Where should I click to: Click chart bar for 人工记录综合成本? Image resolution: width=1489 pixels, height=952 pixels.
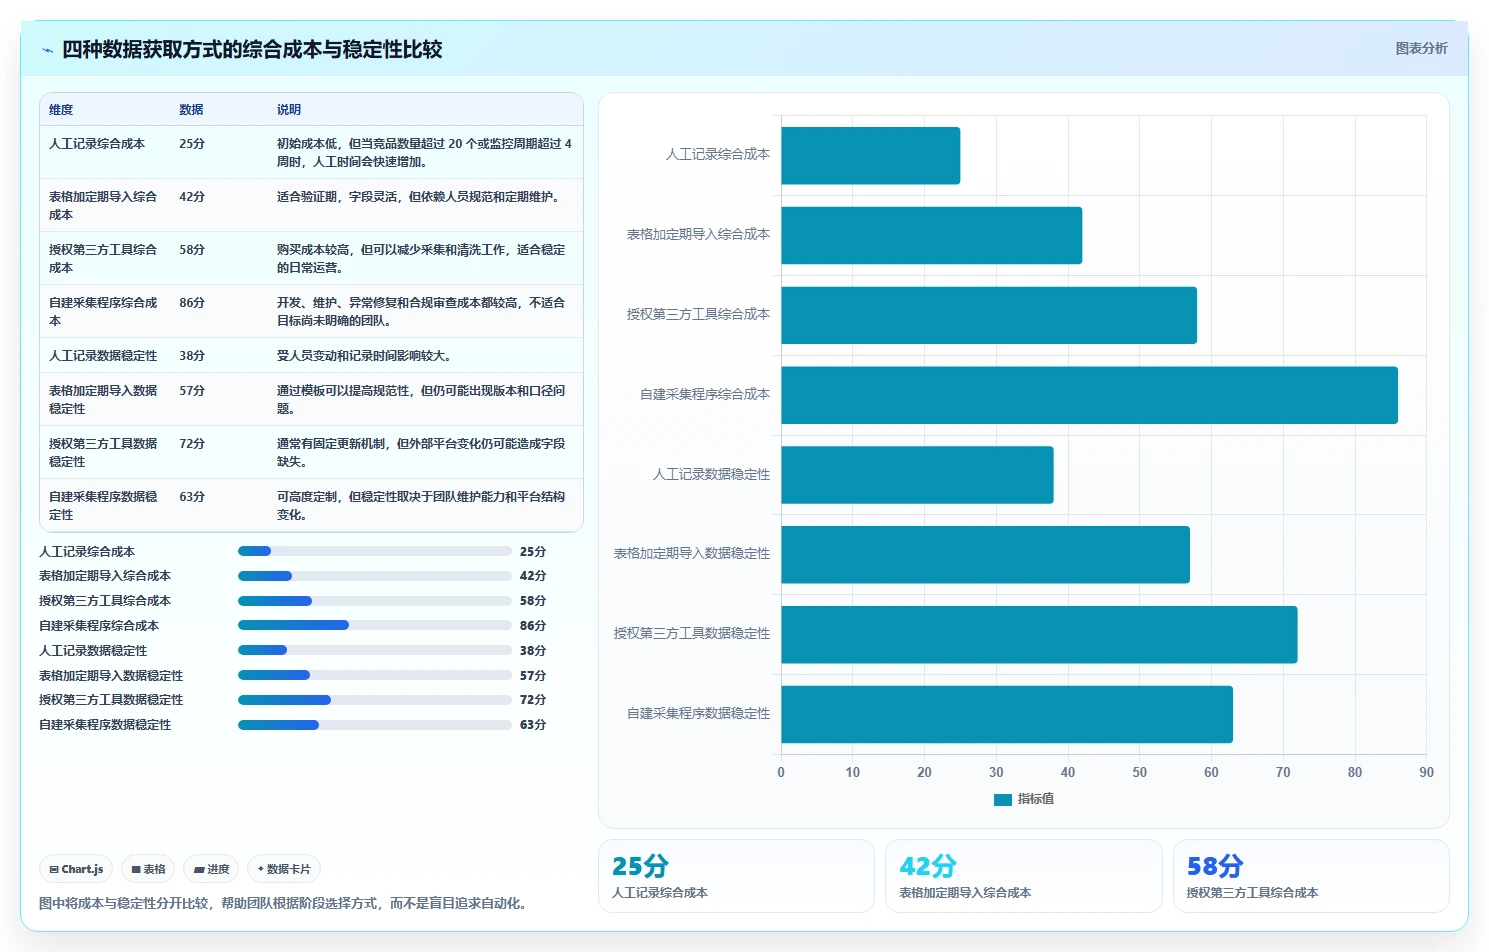[x=871, y=155]
